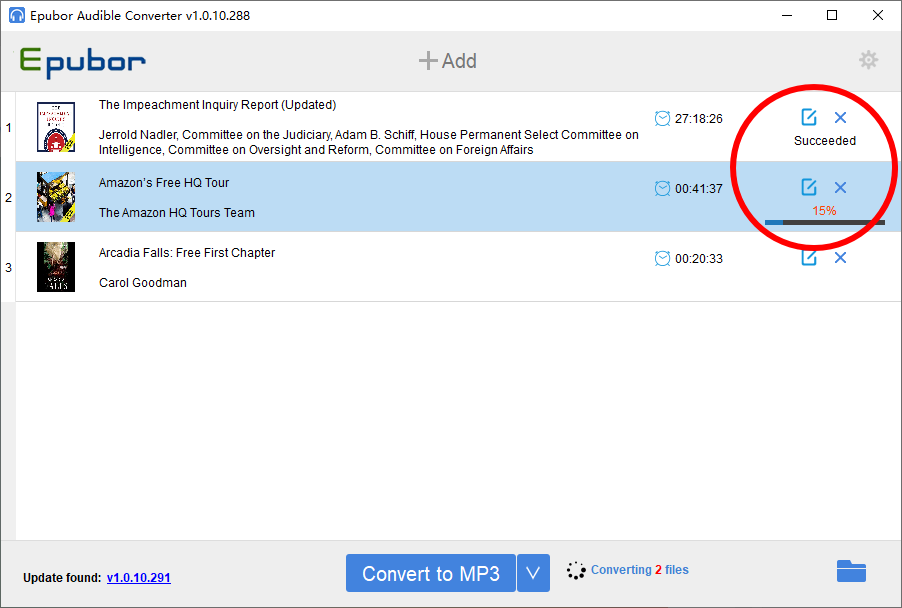Viewport: 902px width, 608px height.
Task: Click the Jerrold Nadler authors text
Action: click(x=368, y=142)
